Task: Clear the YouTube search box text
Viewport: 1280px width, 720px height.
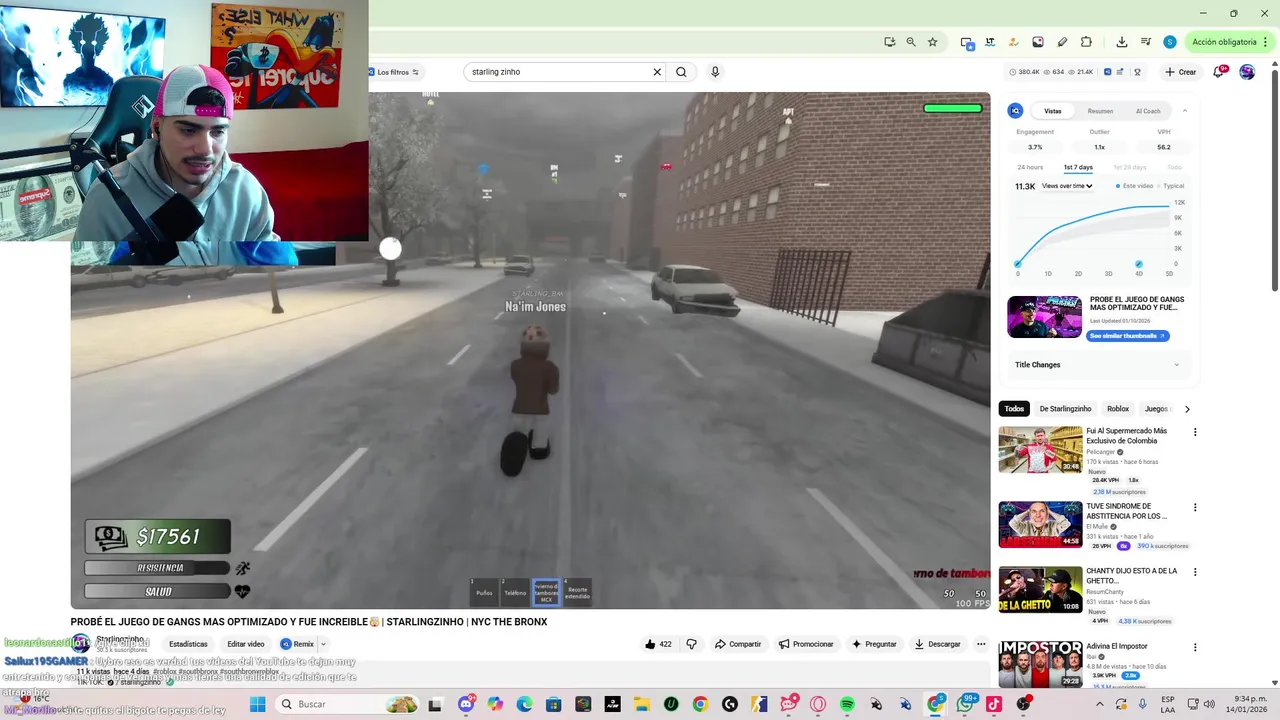Action: 657,72
